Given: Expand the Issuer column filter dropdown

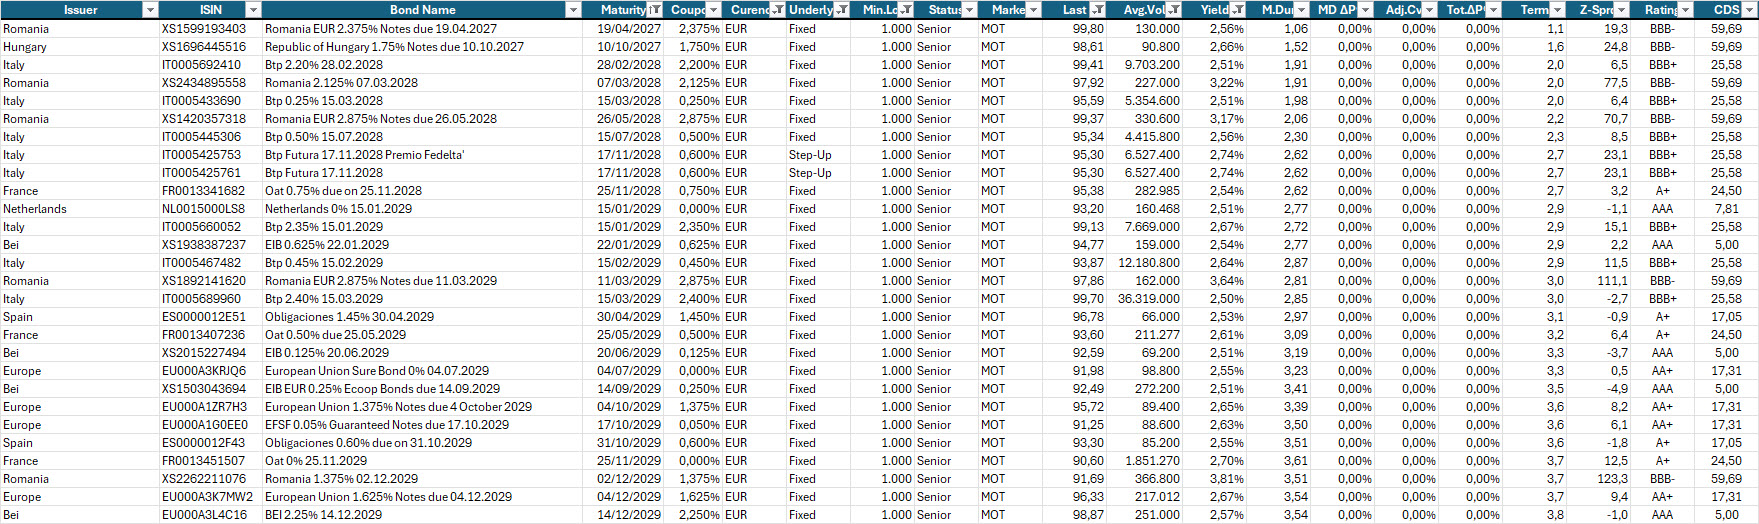Looking at the screenshot, I should 150,10.
